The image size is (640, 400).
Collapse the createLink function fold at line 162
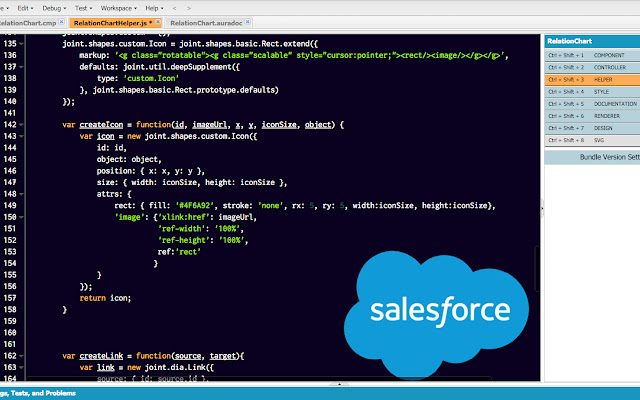click(x=21, y=356)
